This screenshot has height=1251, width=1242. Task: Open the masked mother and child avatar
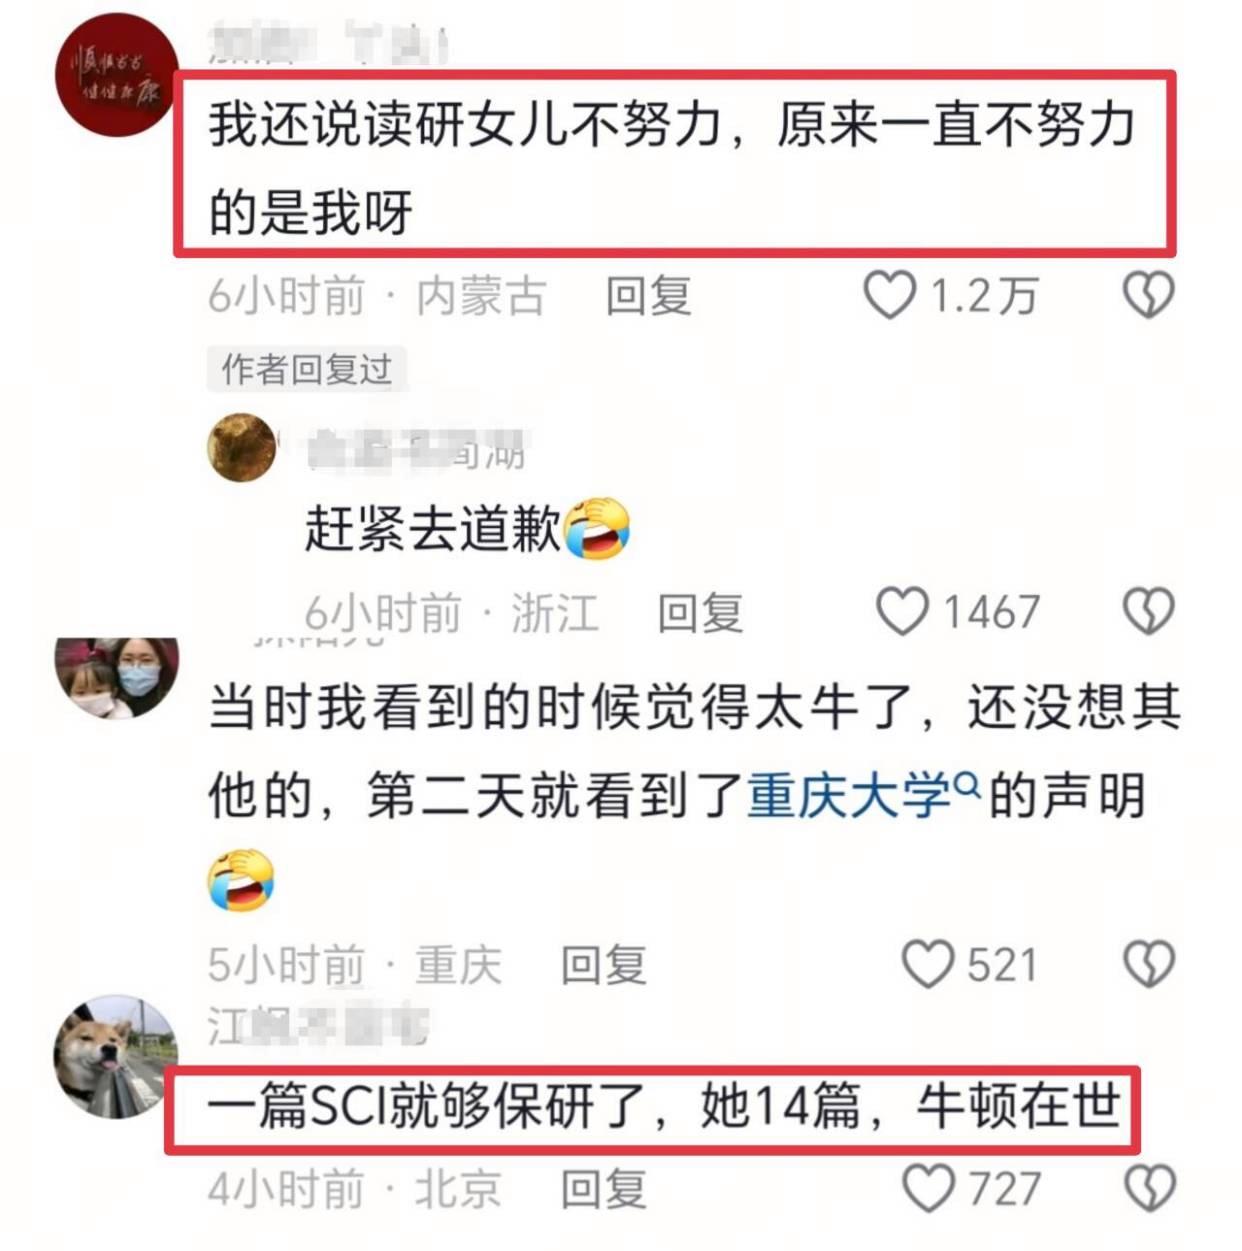(x=116, y=678)
